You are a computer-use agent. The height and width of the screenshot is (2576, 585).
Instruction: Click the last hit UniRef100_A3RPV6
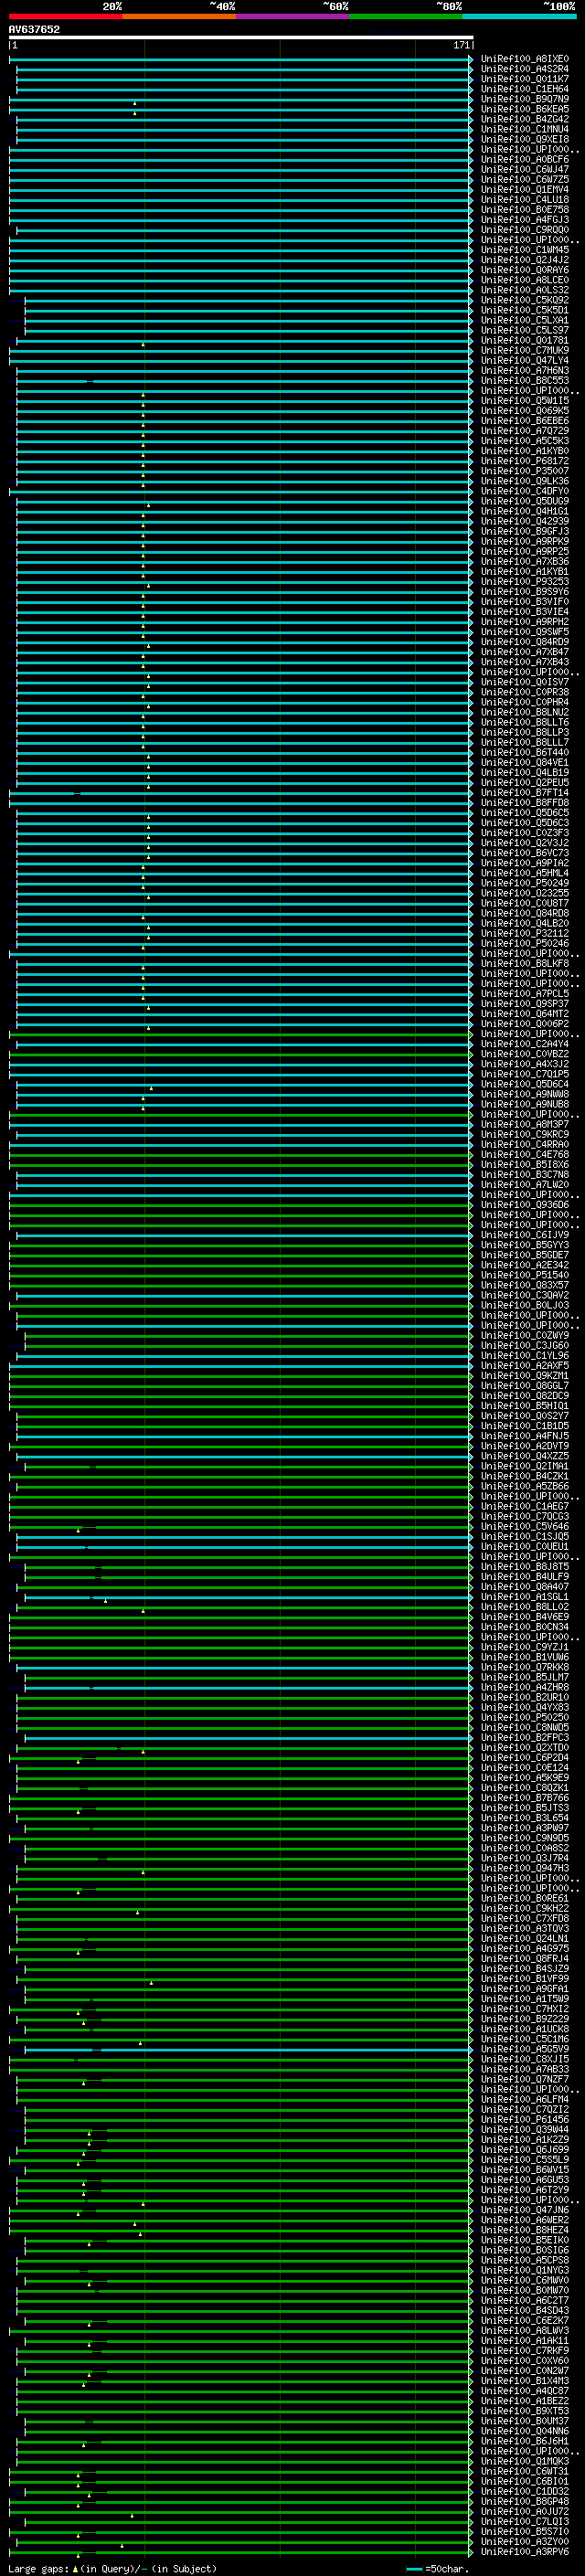[524, 2551]
